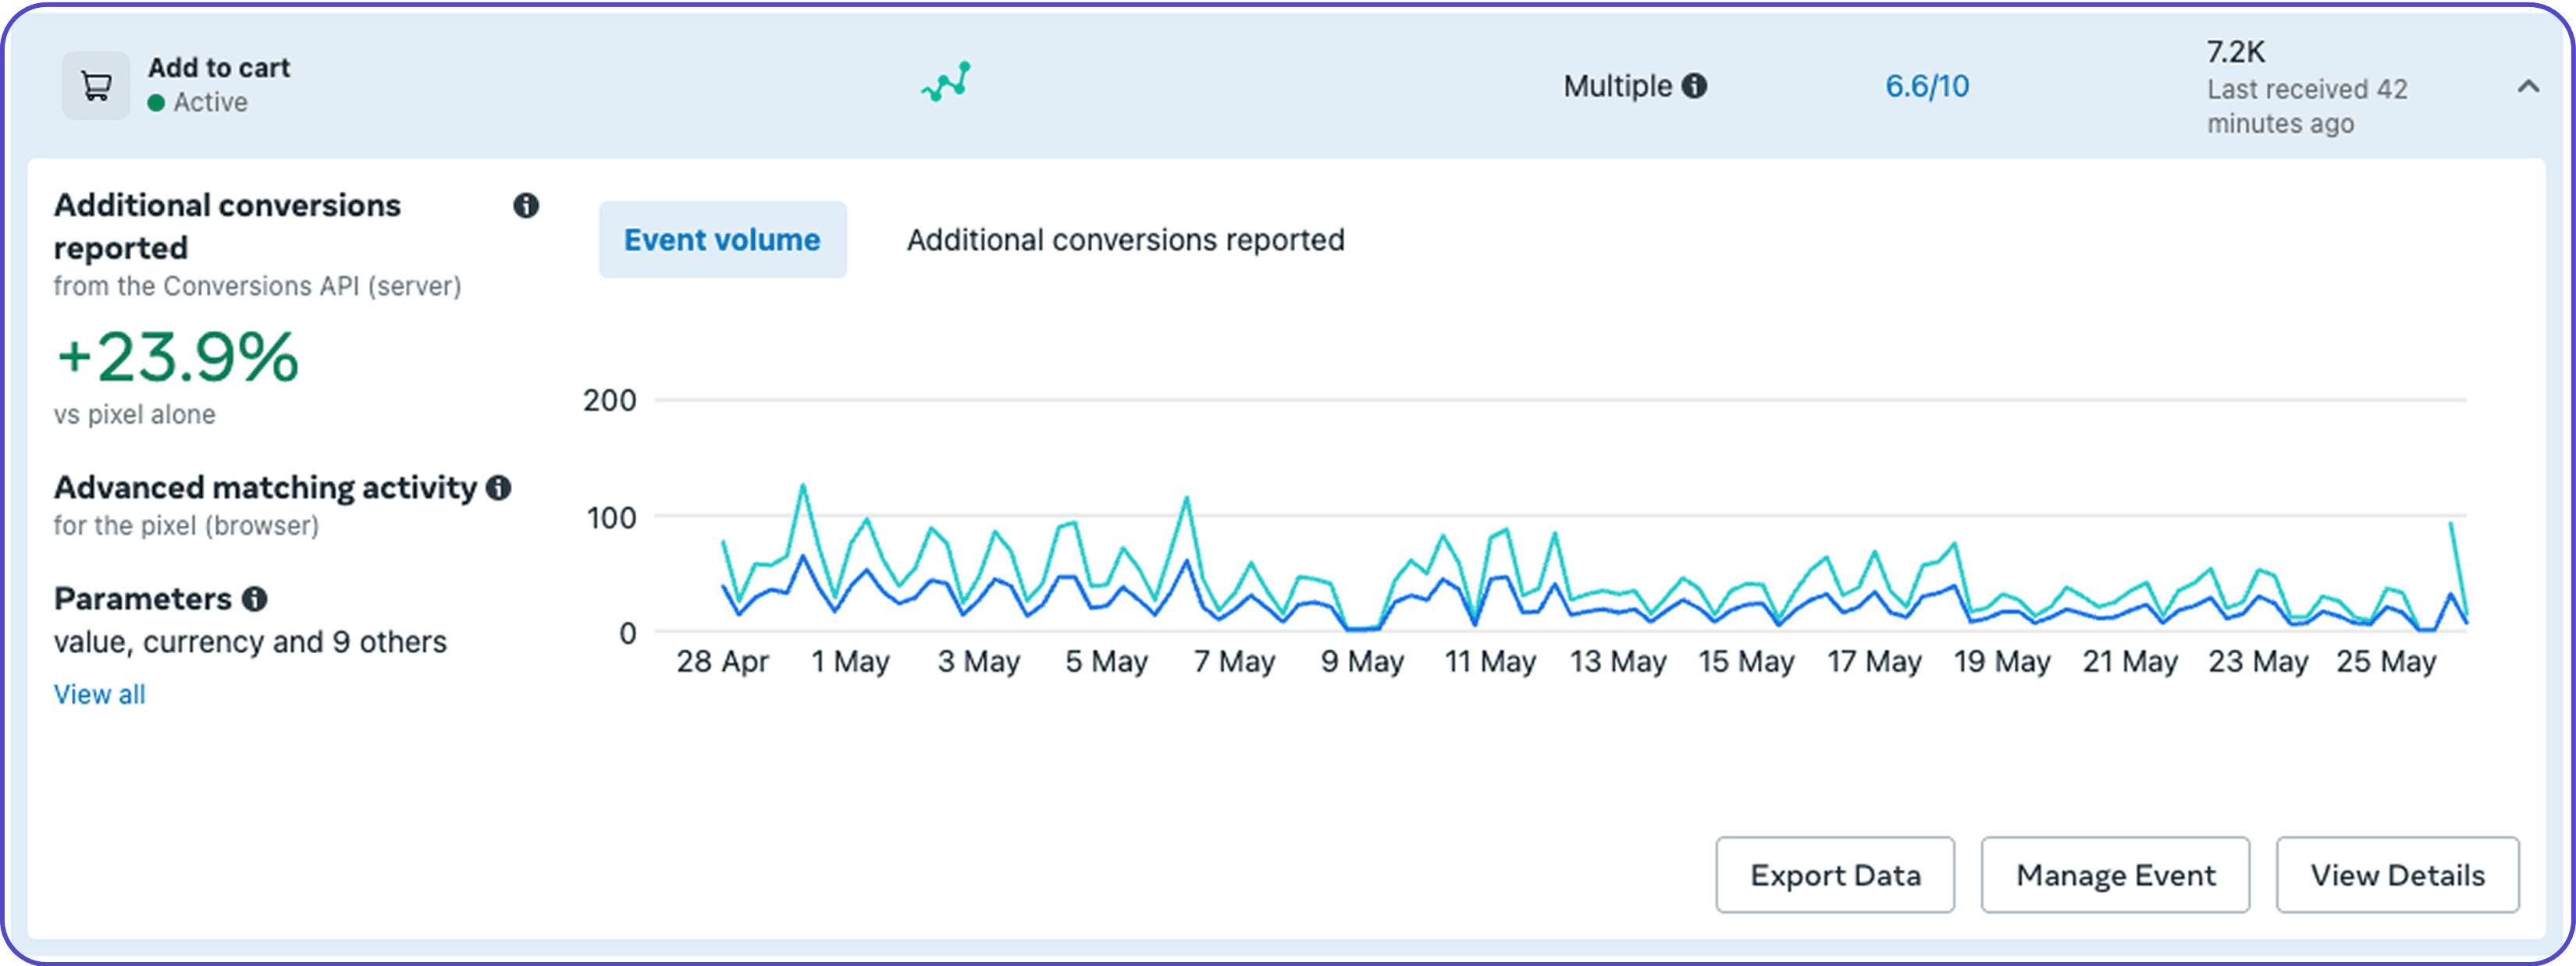Click the shopping cart event icon
The image size is (2576, 966).
click(x=96, y=86)
